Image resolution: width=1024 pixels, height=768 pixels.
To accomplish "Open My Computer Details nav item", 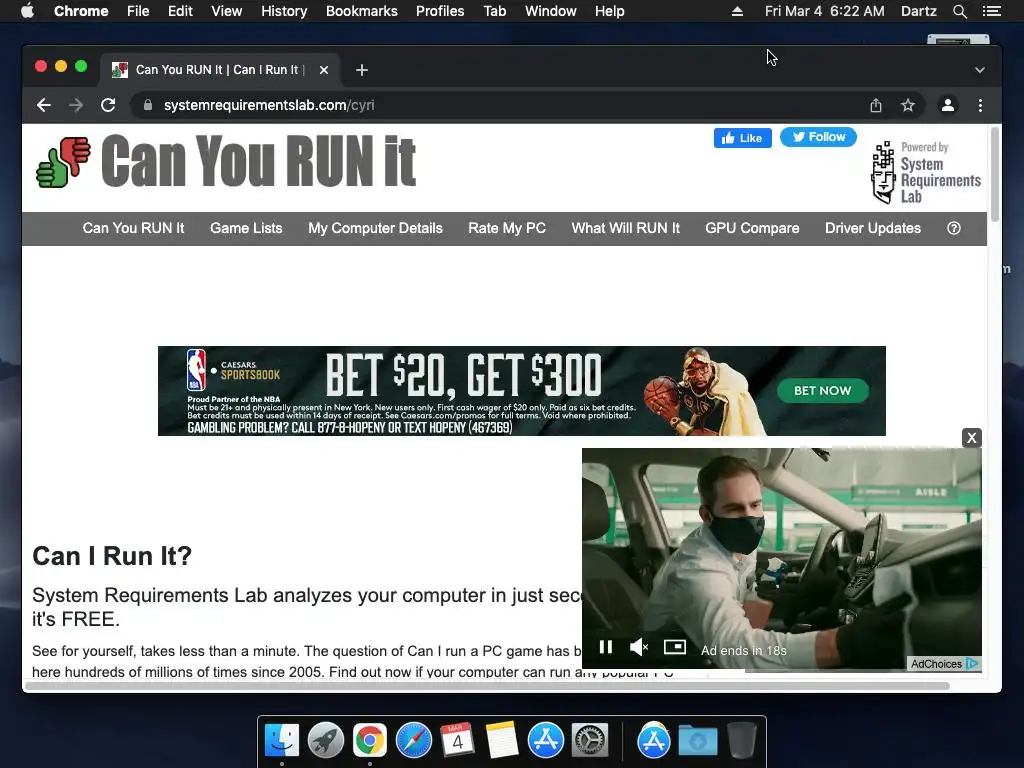I will (x=376, y=228).
